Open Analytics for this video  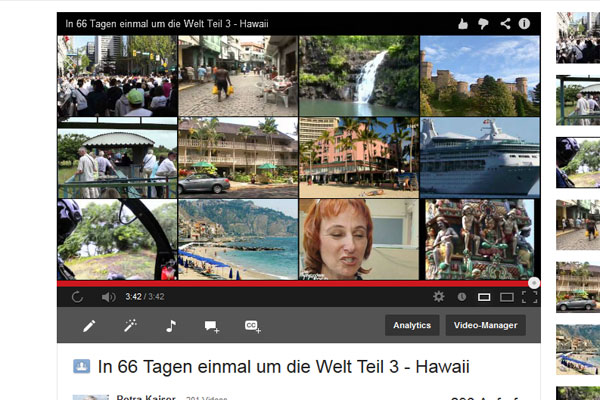[412, 325]
